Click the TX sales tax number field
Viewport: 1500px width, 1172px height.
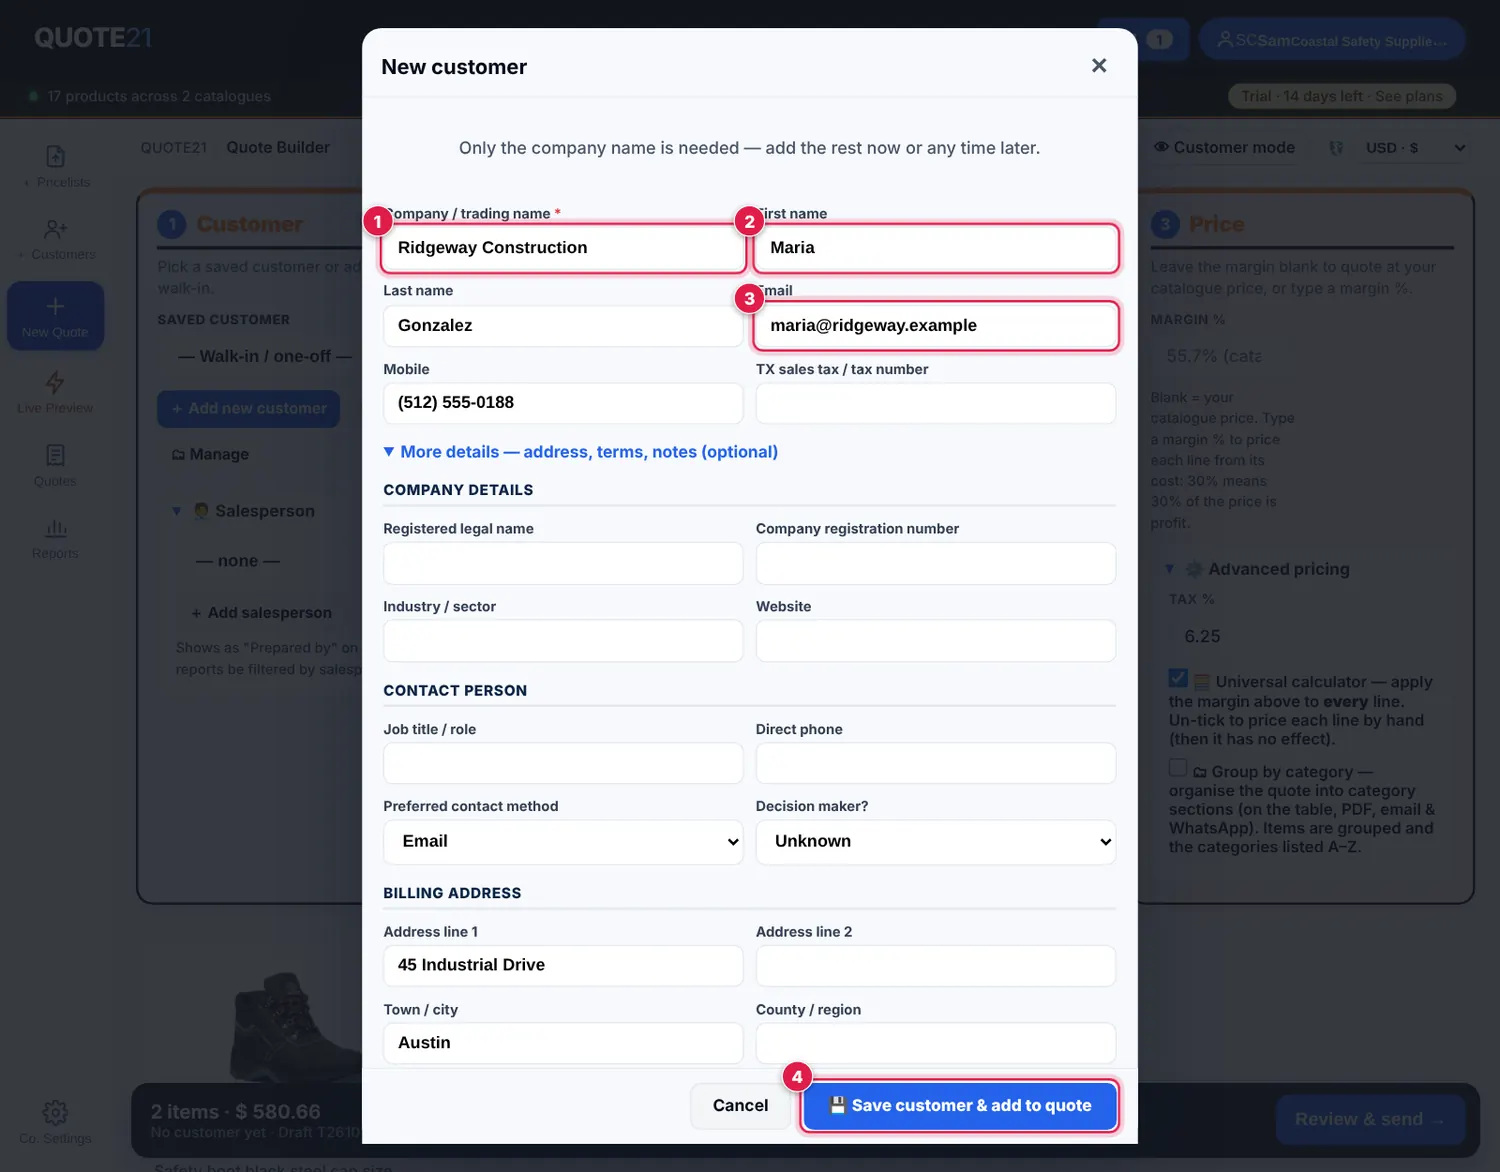click(936, 403)
